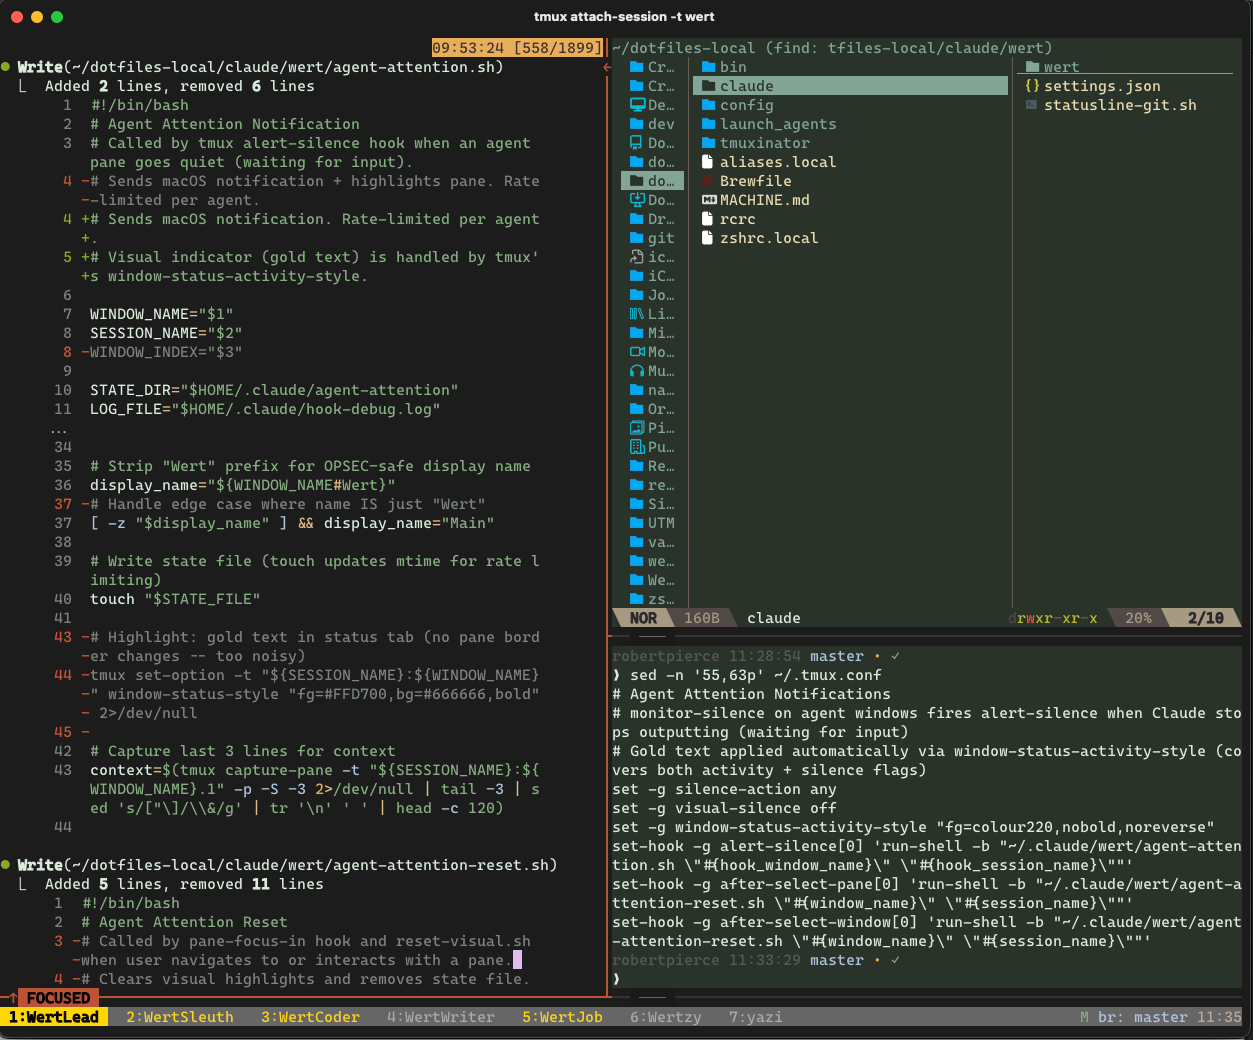Click the settings.json braces icon
The height and width of the screenshot is (1040, 1253).
1033,86
